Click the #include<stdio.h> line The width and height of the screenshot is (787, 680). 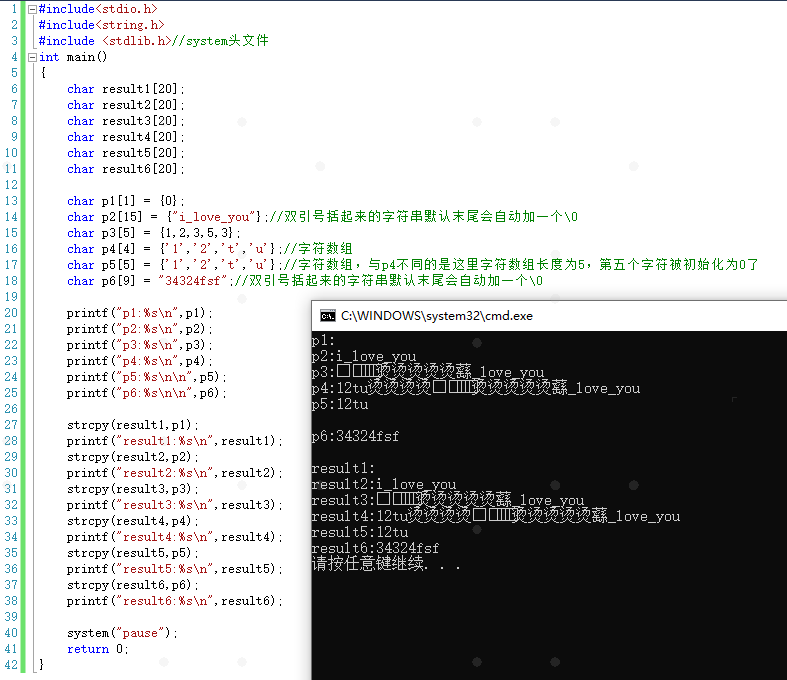[x=98, y=9]
